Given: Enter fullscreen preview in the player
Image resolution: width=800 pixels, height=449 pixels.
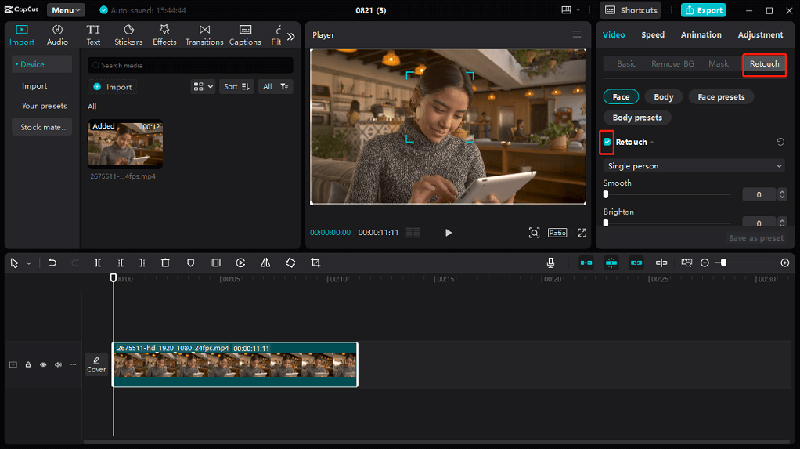Looking at the screenshot, I should pos(581,232).
